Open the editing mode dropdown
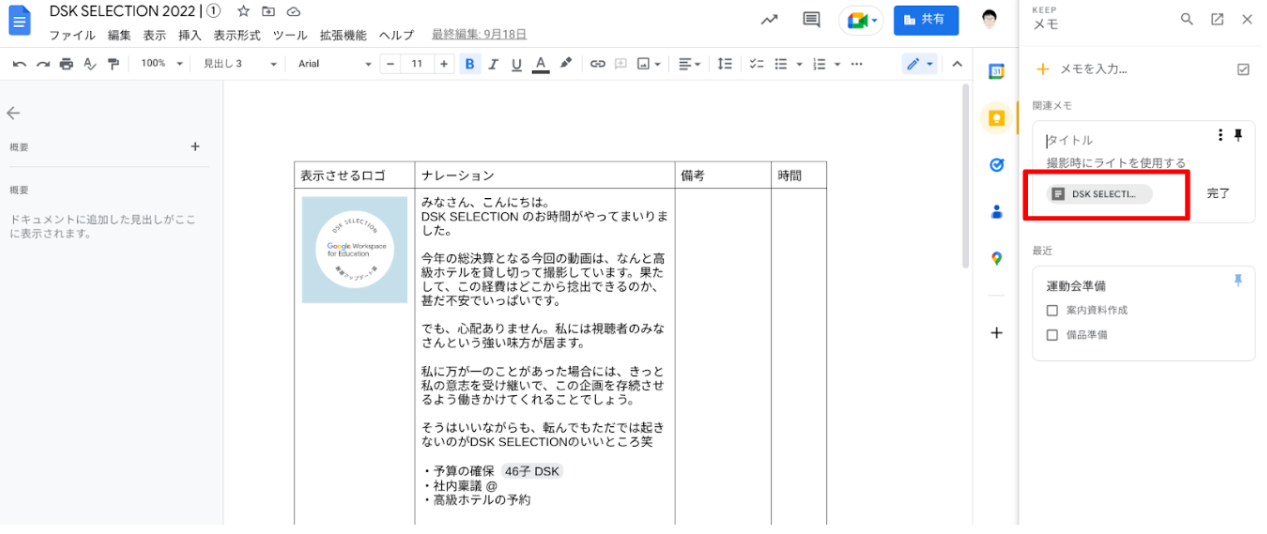The image size is (1267, 534). click(920, 64)
